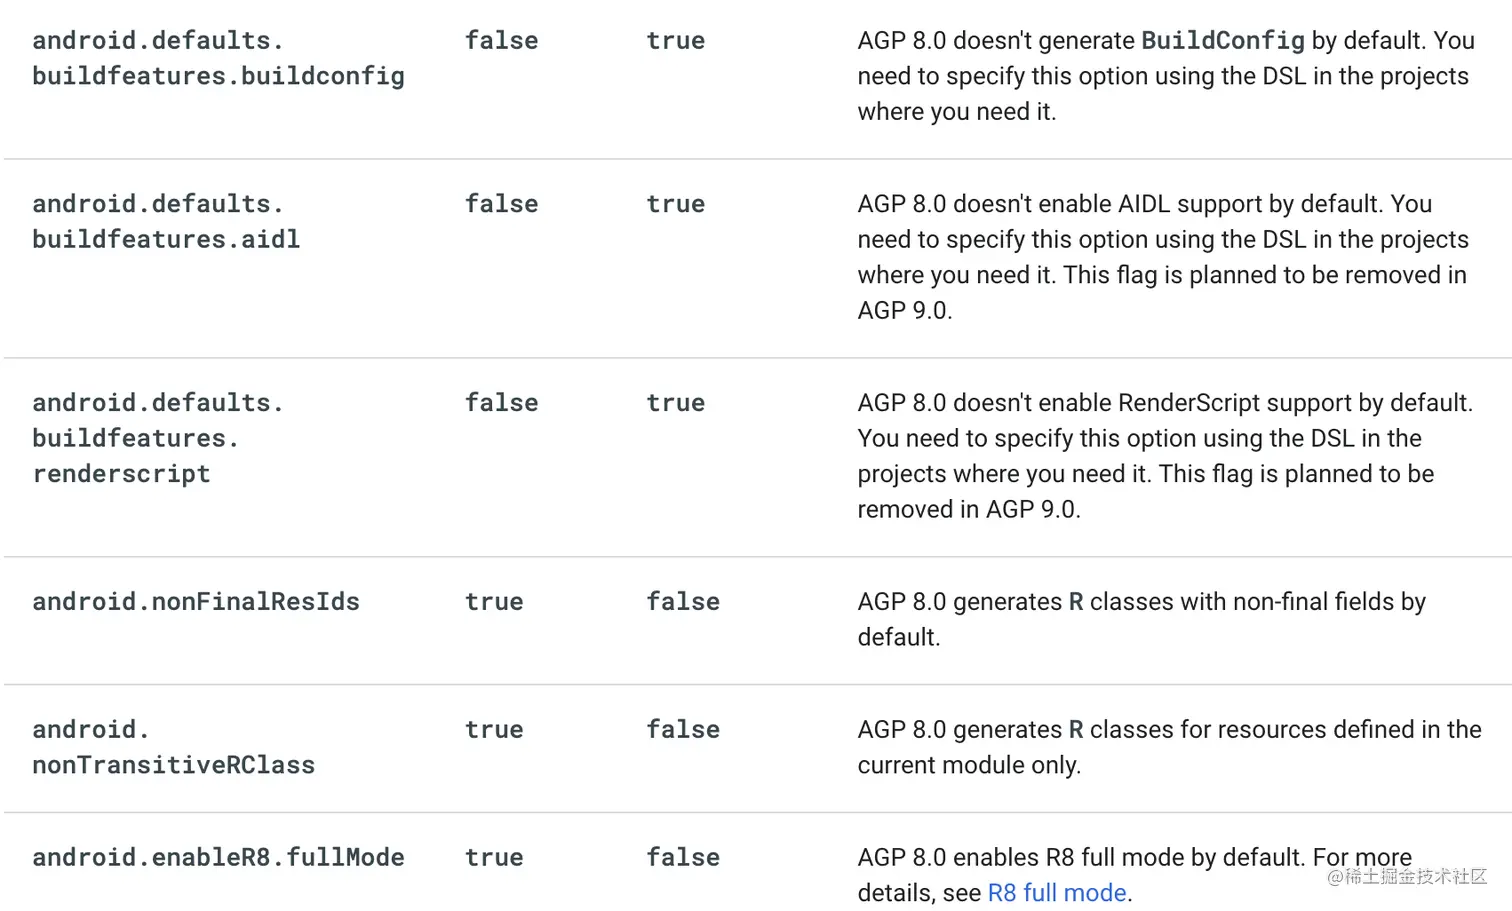The image size is (1512, 911).
Task: Click the 稀土掘金技术社区 watermark
Action: (x=1407, y=877)
